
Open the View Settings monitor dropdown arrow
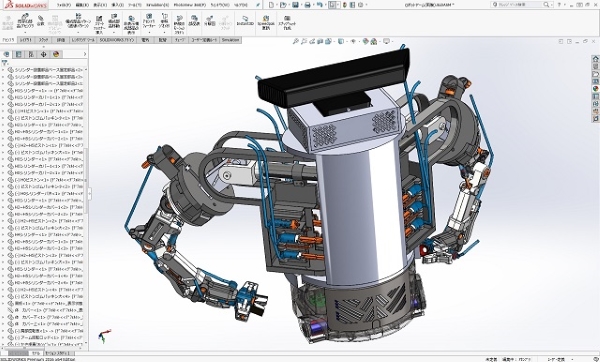[x=392, y=41]
